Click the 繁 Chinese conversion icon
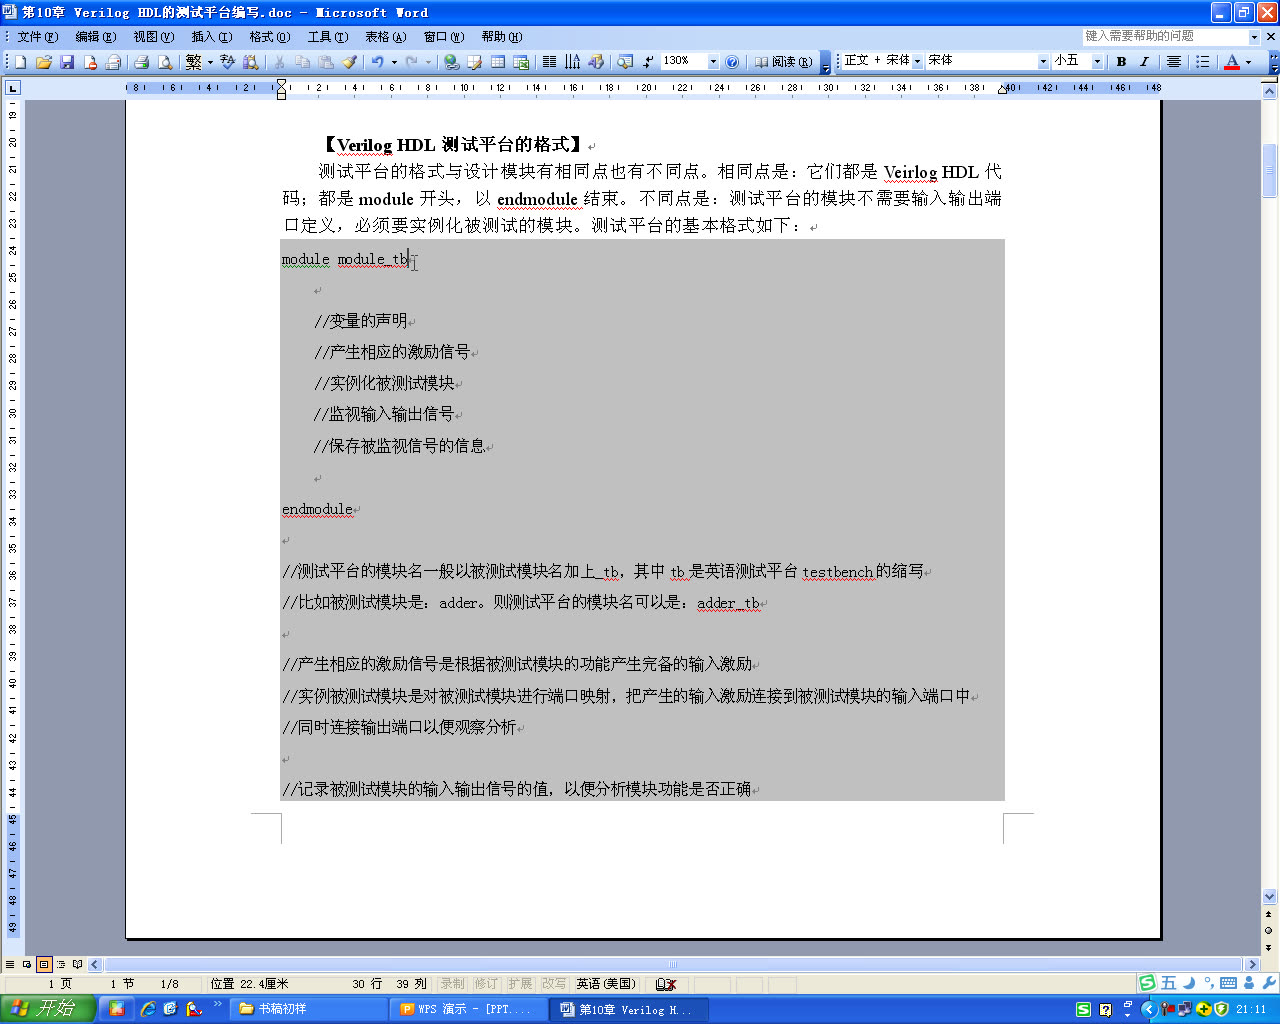Image resolution: width=1280 pixels, height=1024 pixels. pyautogui.click(x=194, y=62)
